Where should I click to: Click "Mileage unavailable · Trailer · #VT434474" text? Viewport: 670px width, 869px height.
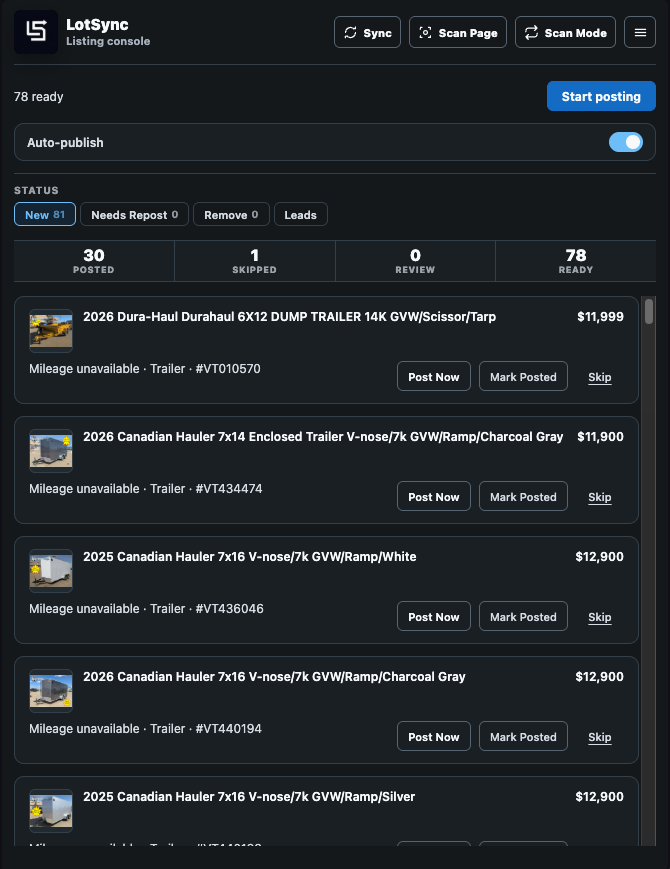click(146, 489)
